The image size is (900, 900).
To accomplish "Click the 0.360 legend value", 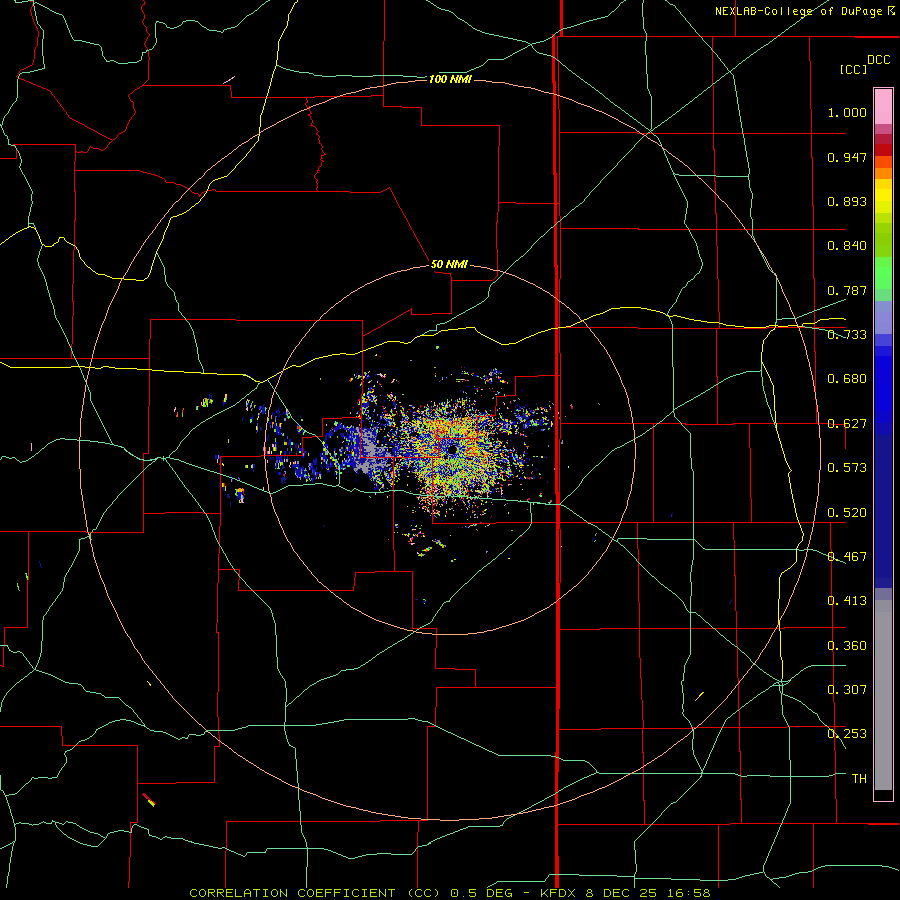I will 847,646.
